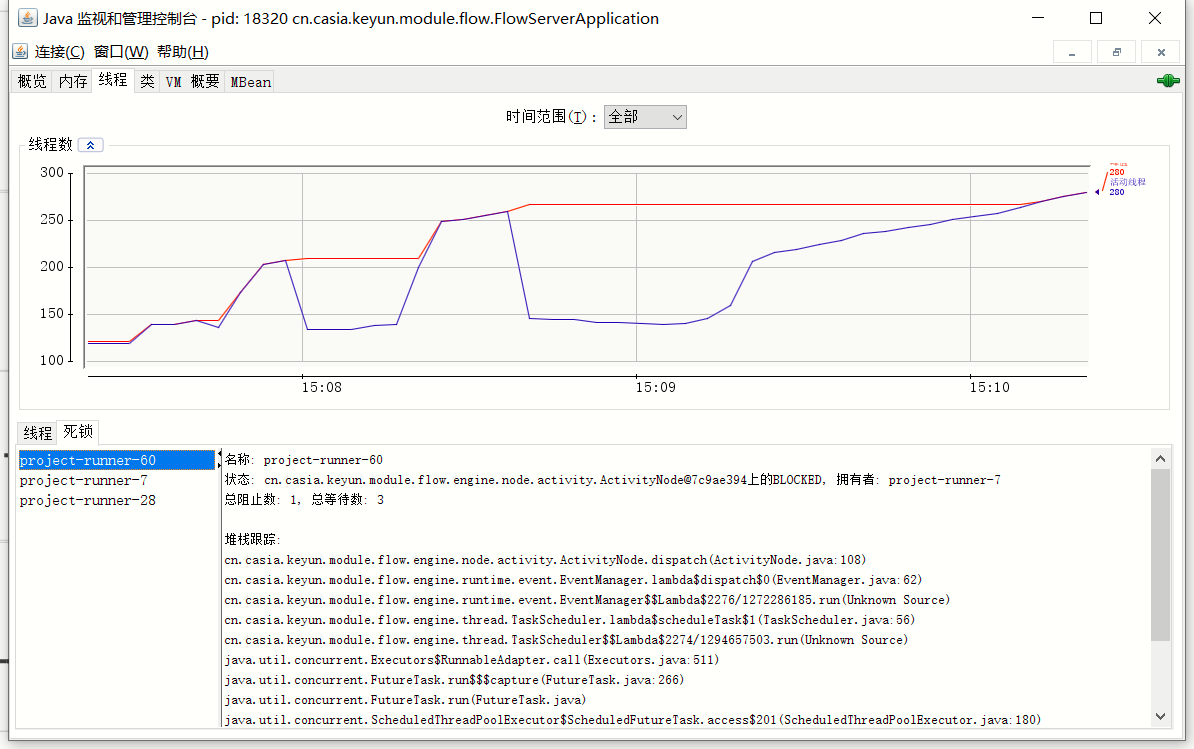This screenshot has width=1194, height=749.
Task: Minimize the inner JConsole frame
Action: point(1072,52)
